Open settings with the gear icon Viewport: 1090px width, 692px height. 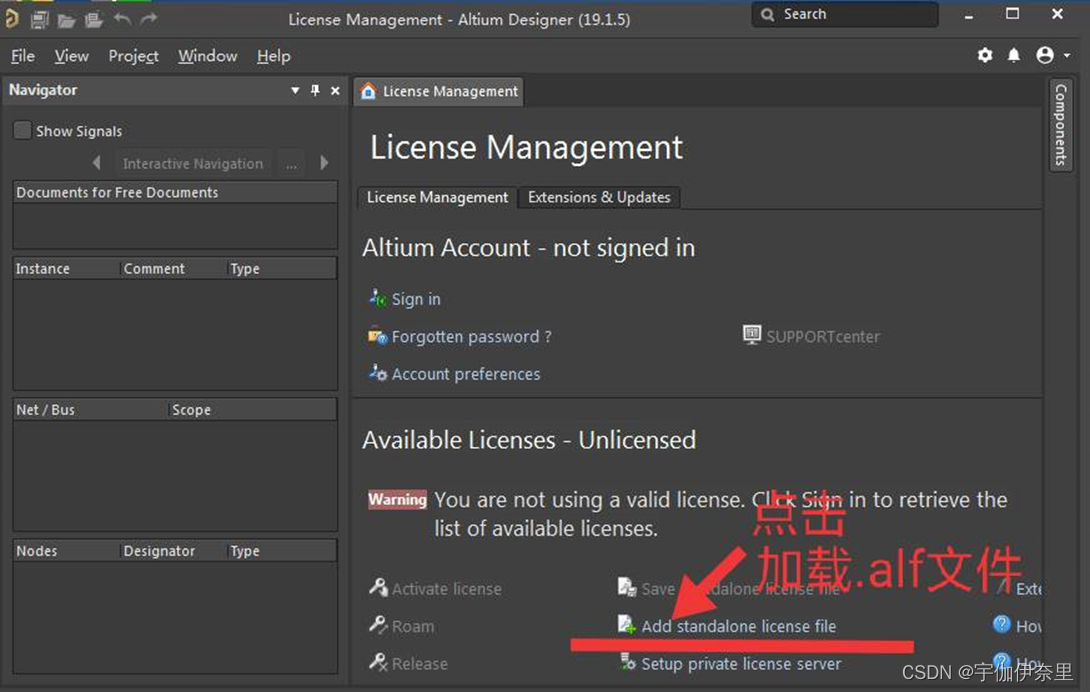point(984,55)
